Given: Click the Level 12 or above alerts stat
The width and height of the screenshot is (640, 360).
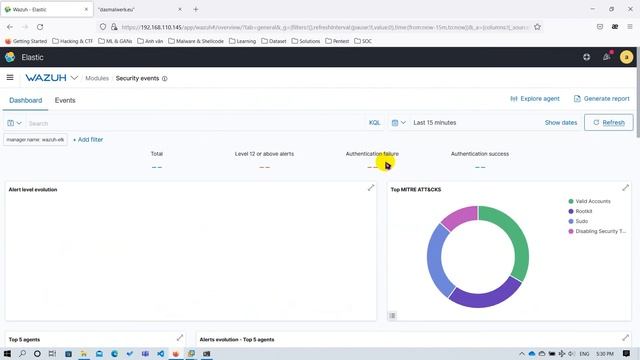Looking at the screenshot, I should 264,160.
